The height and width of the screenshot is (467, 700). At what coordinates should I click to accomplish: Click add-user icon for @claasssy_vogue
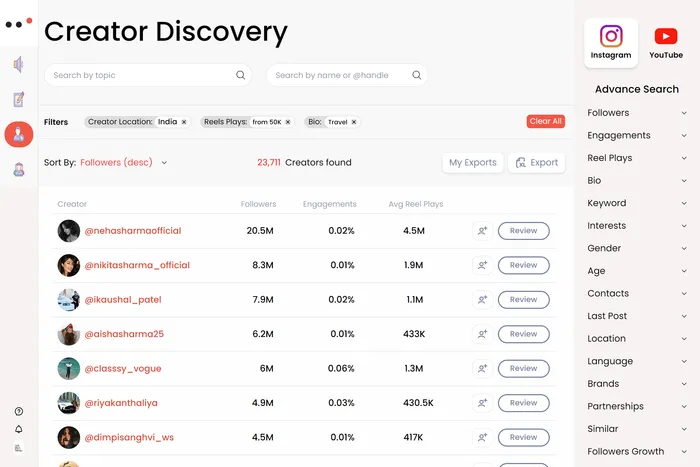tap(482, 368)
